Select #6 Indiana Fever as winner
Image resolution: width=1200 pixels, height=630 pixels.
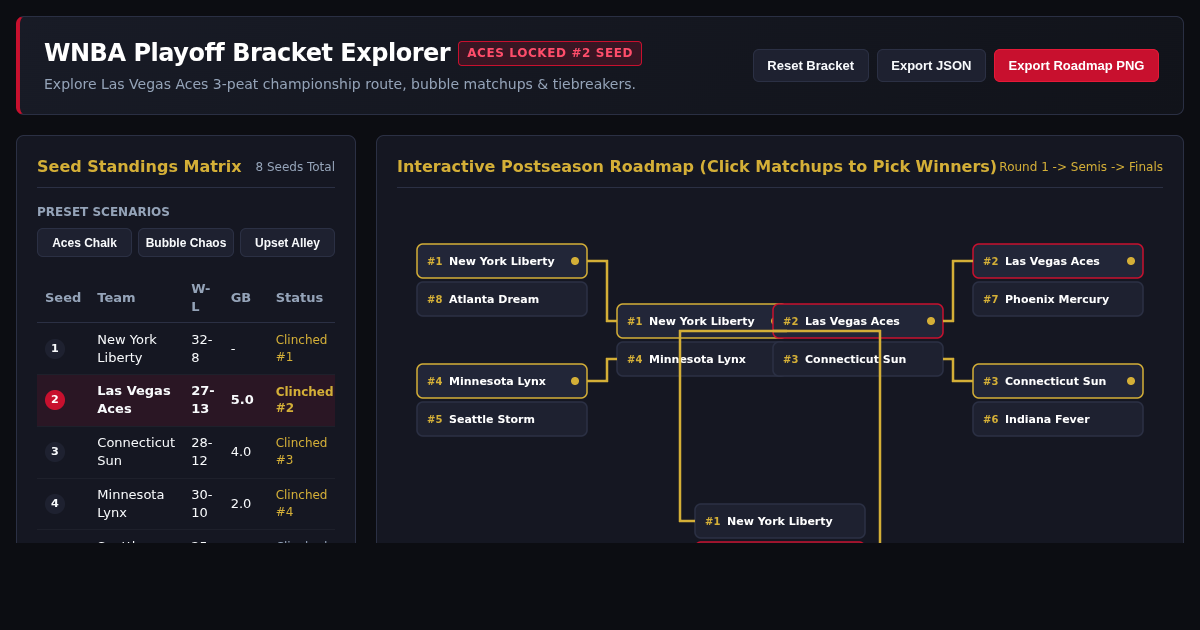tap(1058, 419)
